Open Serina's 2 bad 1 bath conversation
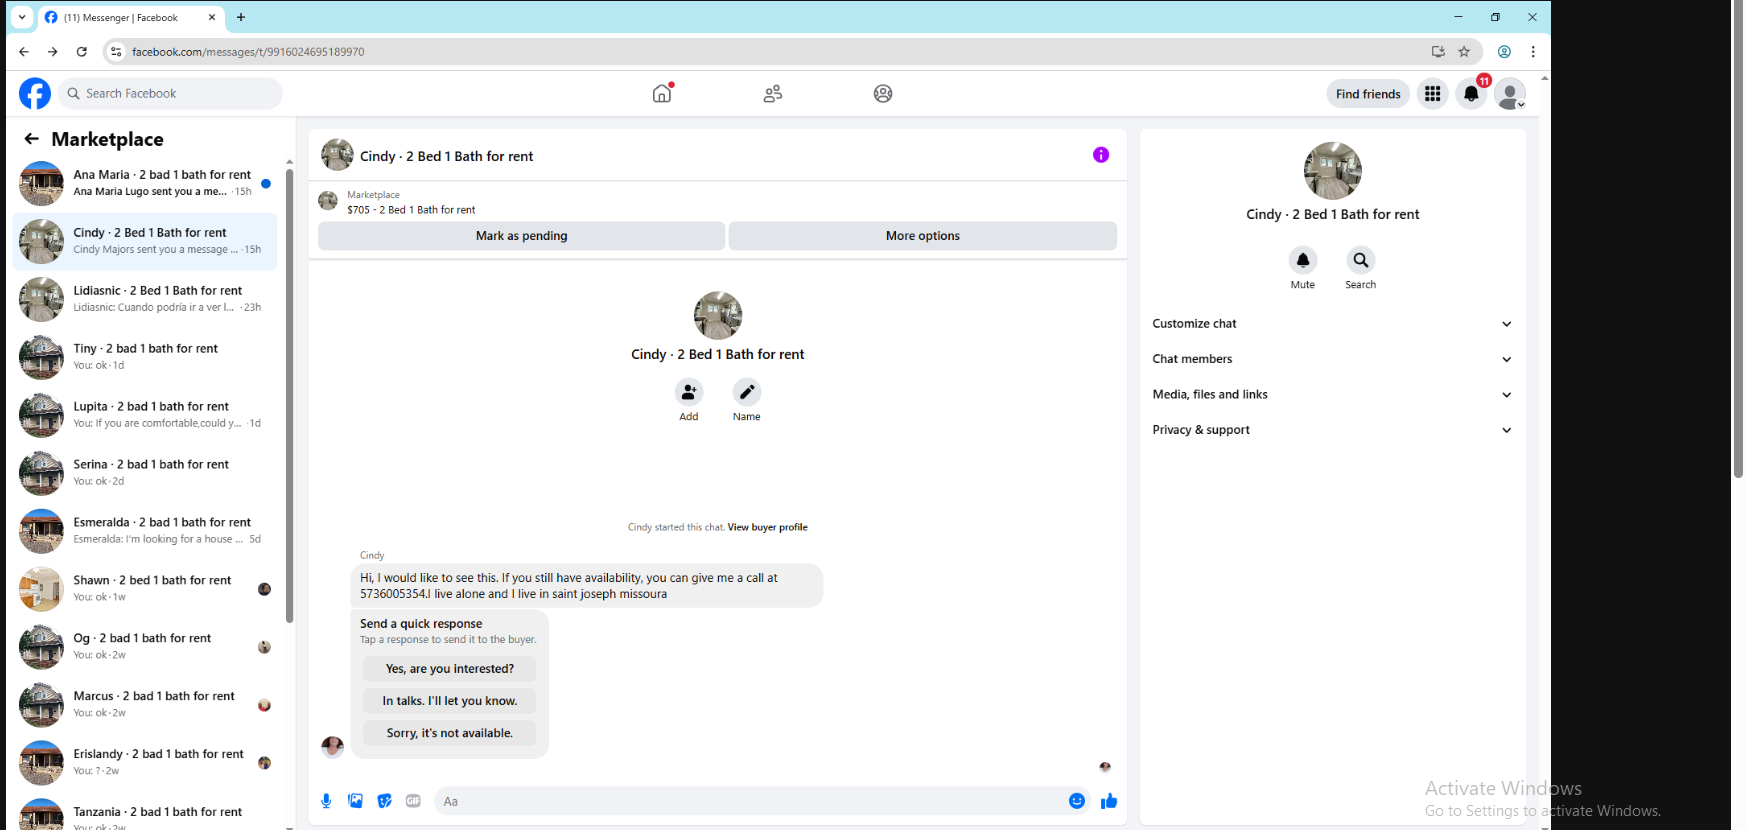Image resolution: width=1746 pixels, height=830 pixels. (x=146, y=474)
